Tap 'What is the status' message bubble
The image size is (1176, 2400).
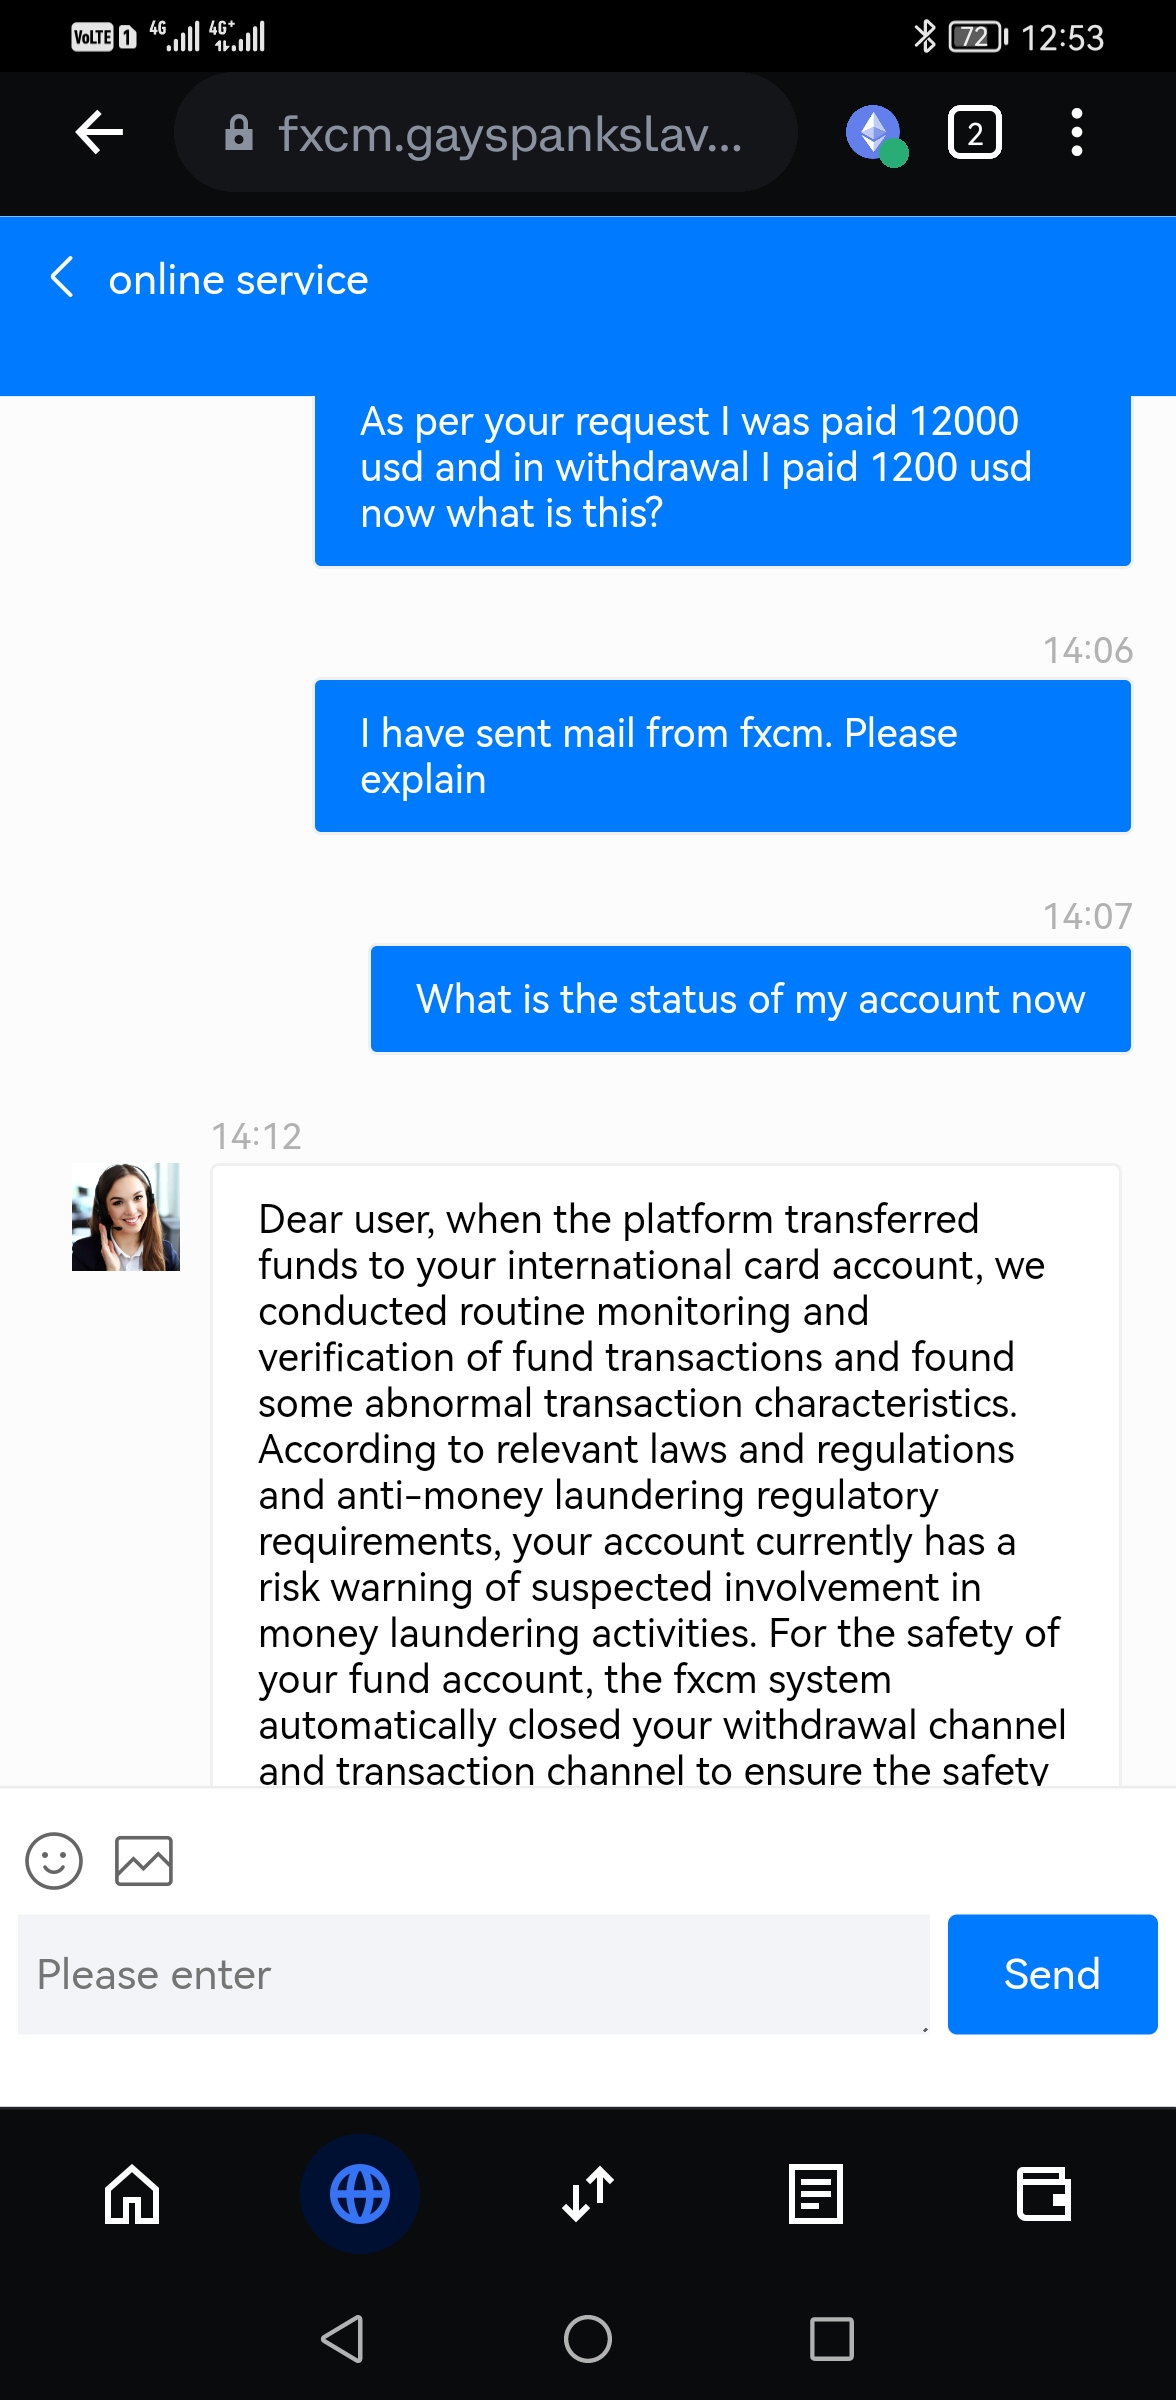(x=750, y=999)
